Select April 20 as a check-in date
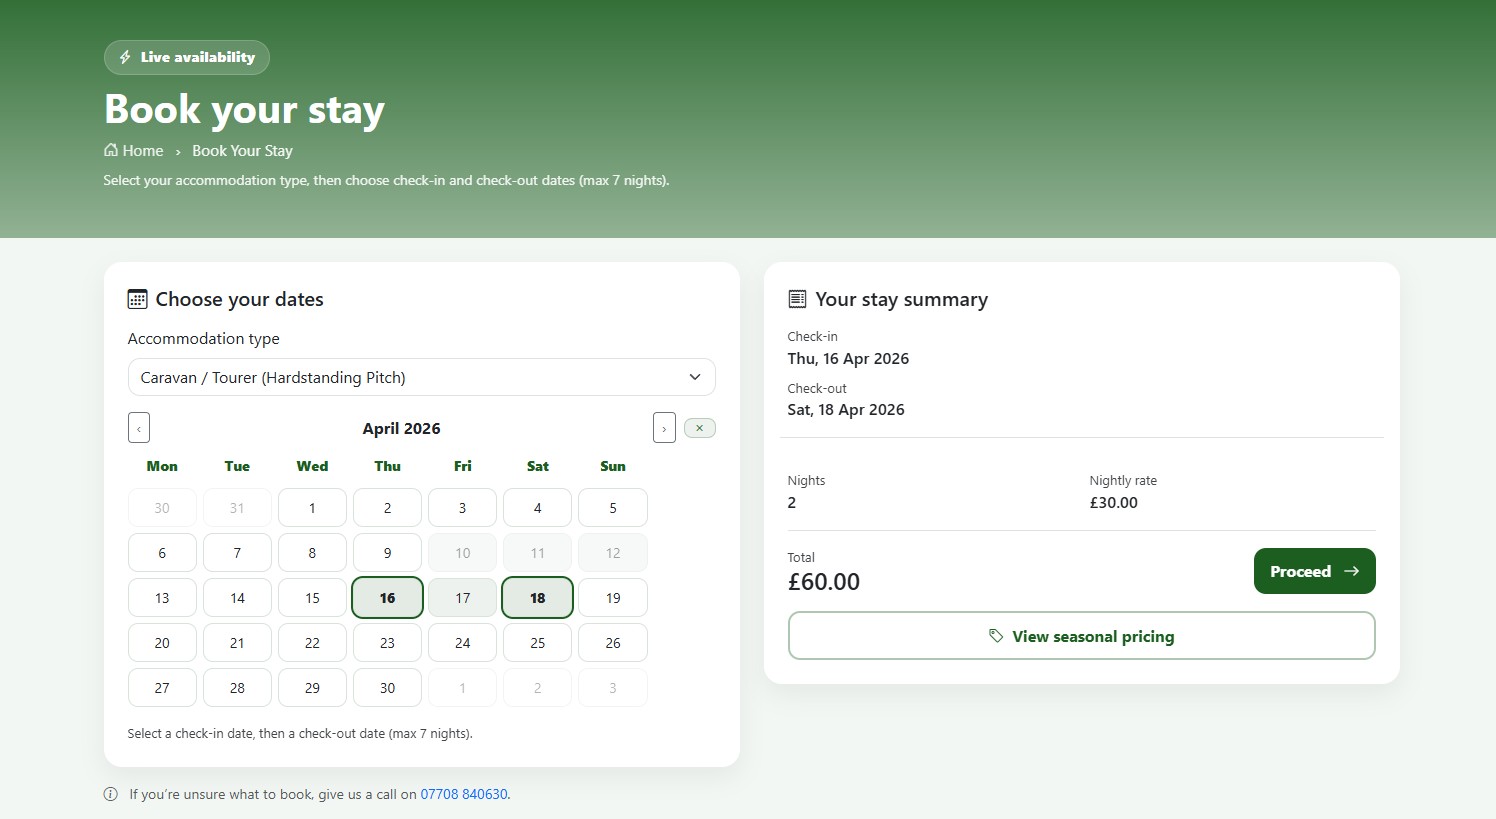1496x819 pixels. point(161,642)
